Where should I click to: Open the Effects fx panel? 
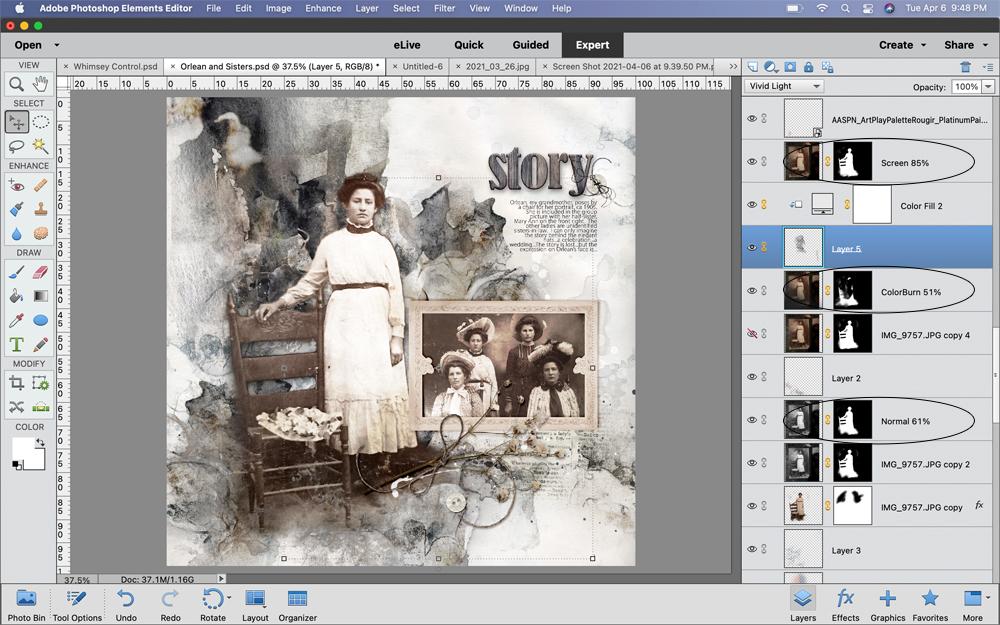(x=846, y=605)
